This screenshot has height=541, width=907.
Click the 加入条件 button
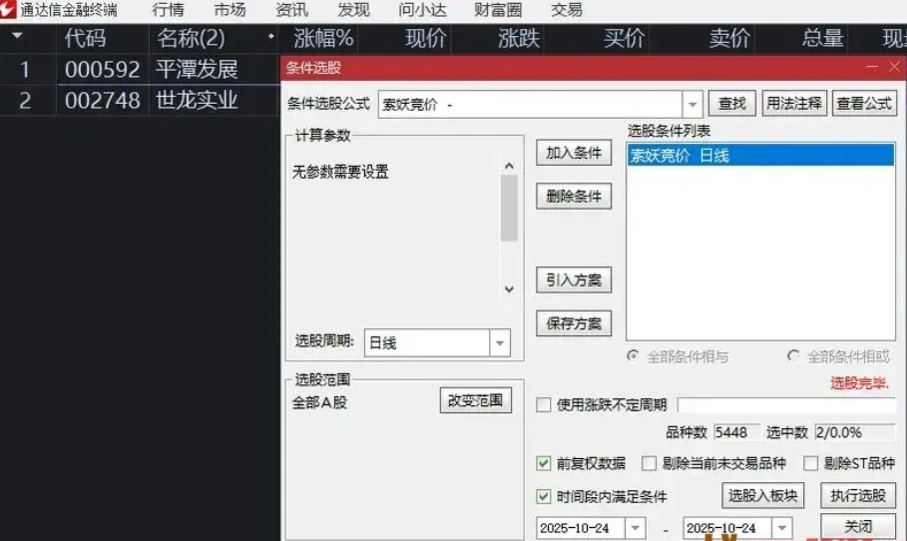[574, 153]
